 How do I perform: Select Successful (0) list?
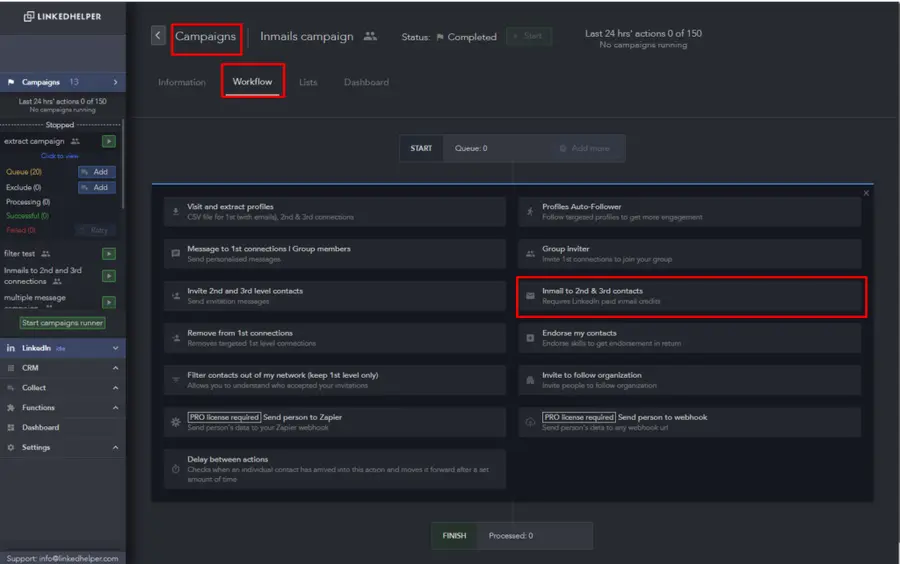click(x=27, y=216)
